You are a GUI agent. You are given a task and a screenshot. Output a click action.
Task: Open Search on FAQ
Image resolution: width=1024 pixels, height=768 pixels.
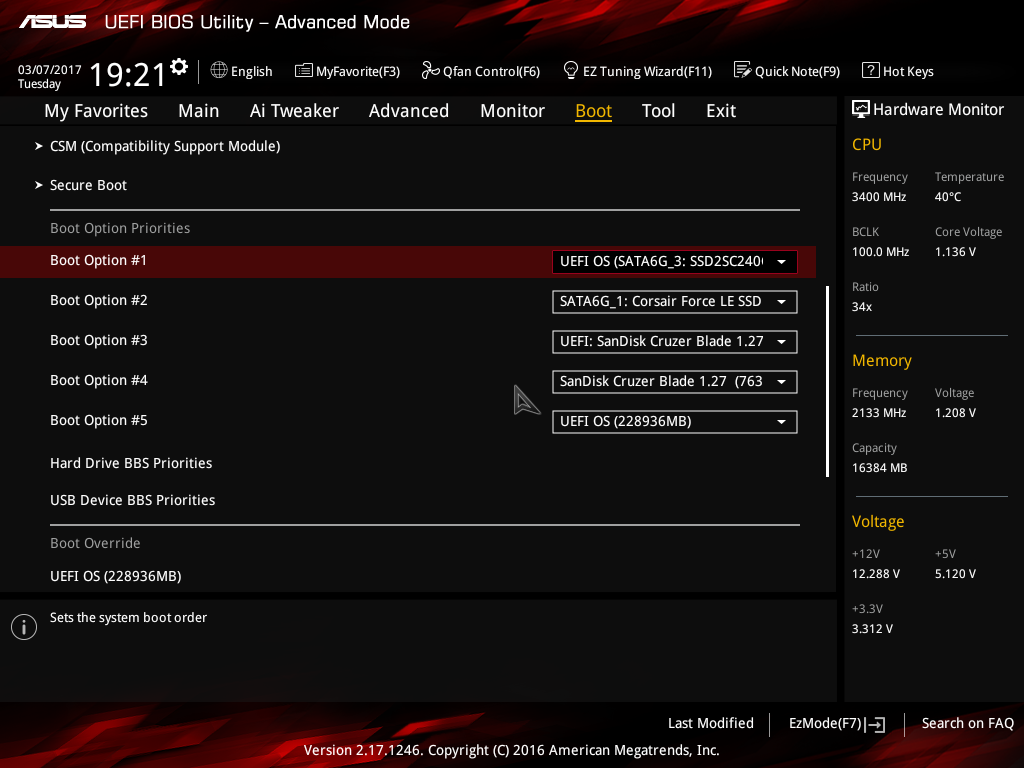pos(968,724)
